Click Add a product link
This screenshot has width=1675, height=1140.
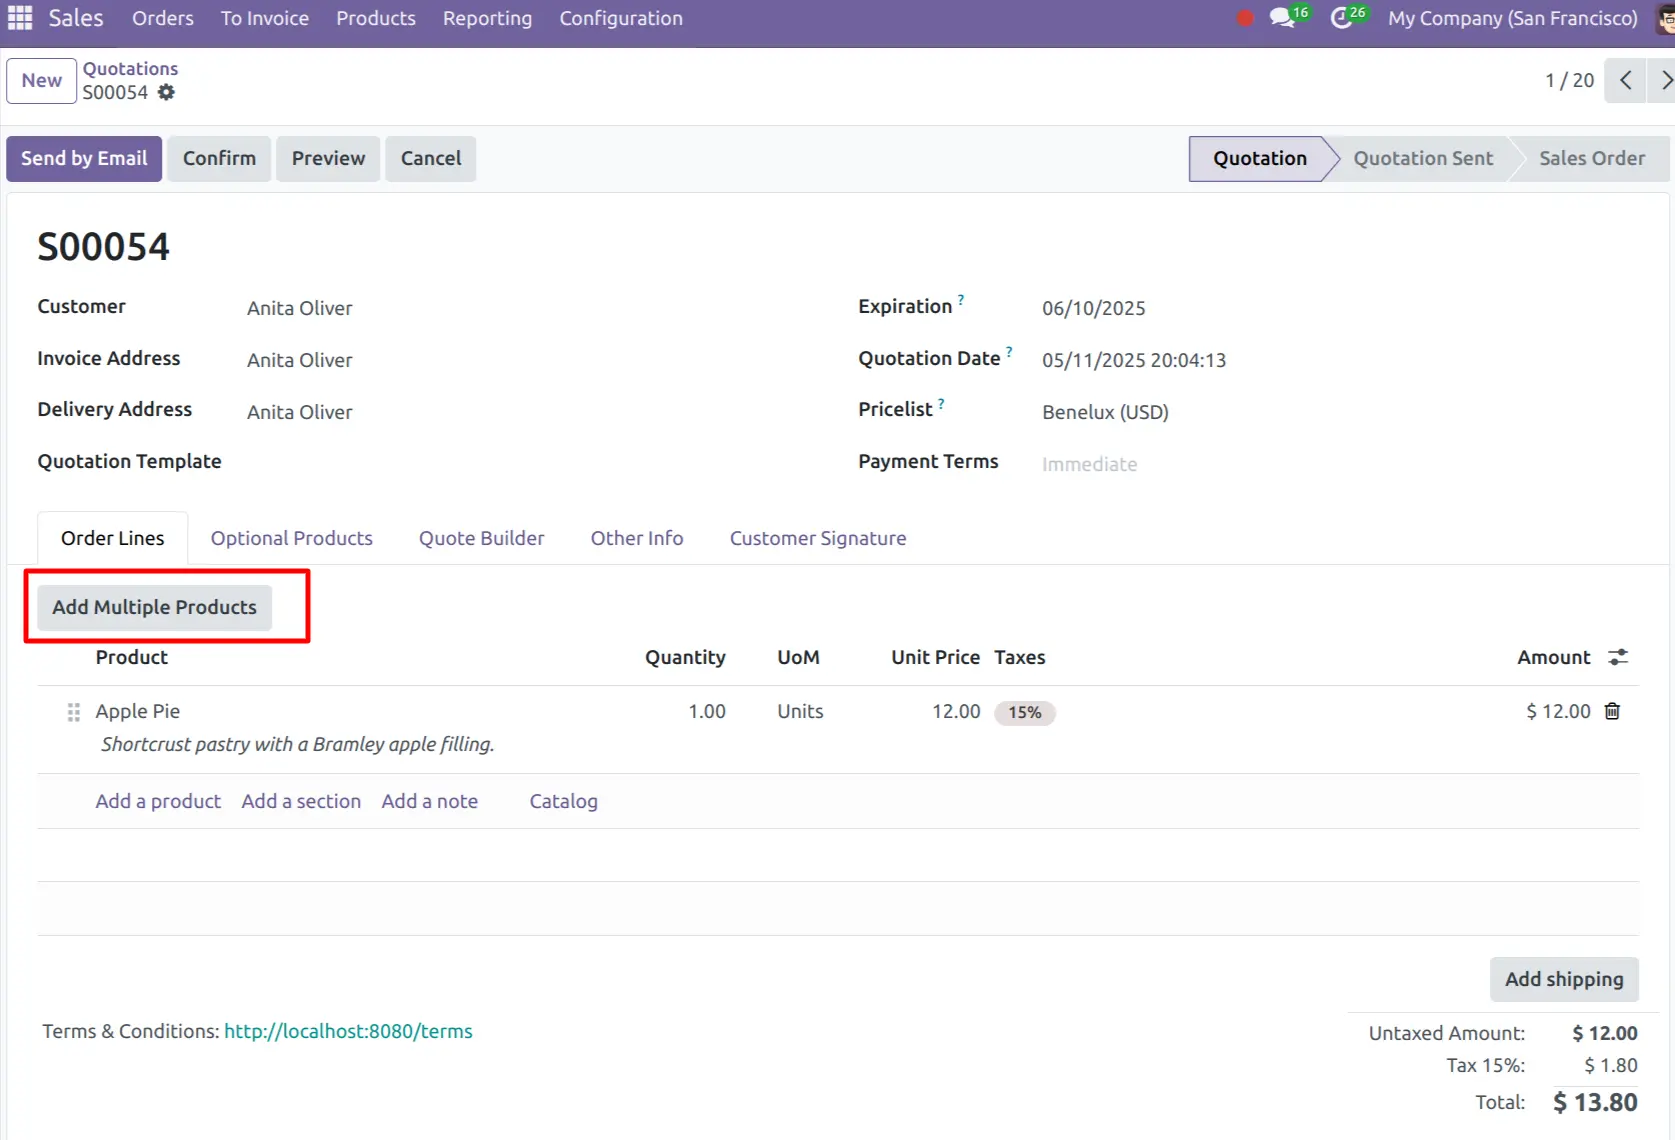tap(158, 801)
